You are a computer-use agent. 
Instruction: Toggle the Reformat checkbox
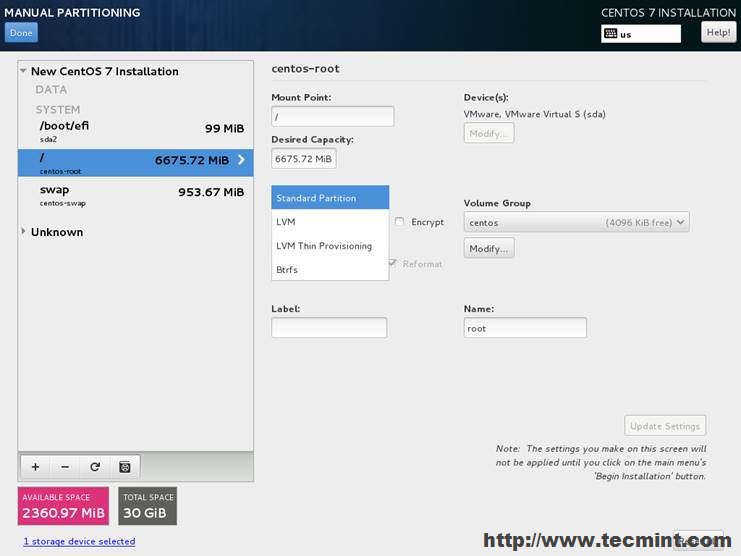click(392, 263)
